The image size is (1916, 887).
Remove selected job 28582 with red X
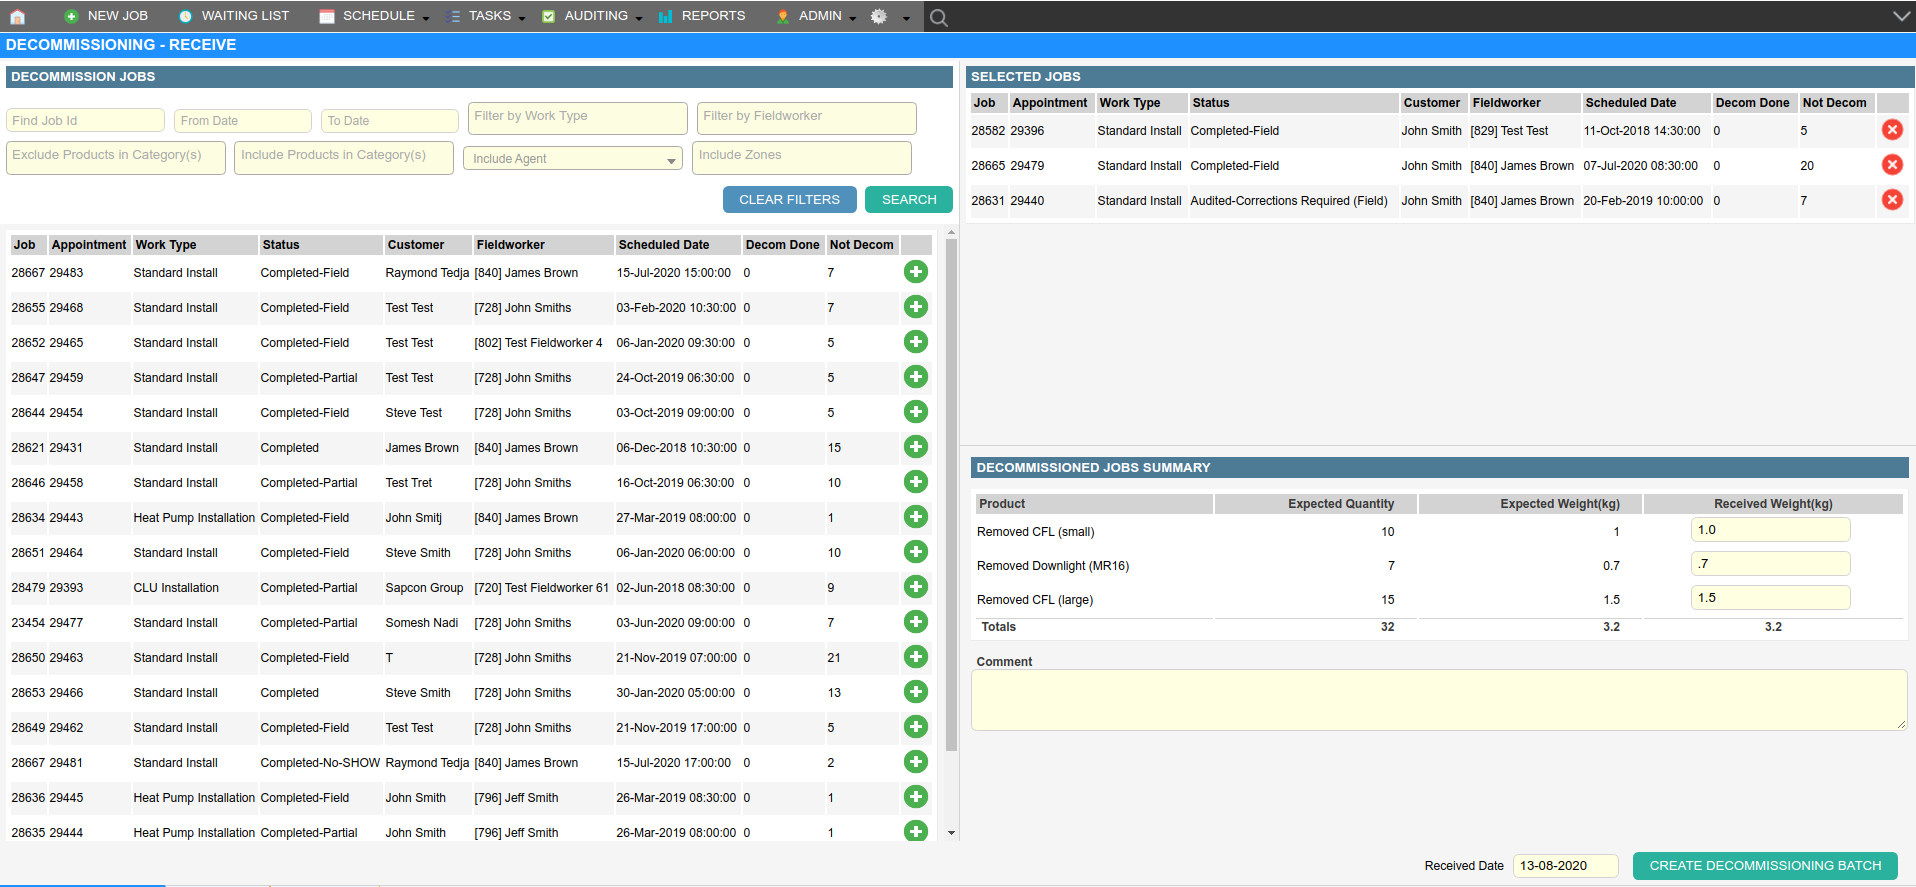1892,130
